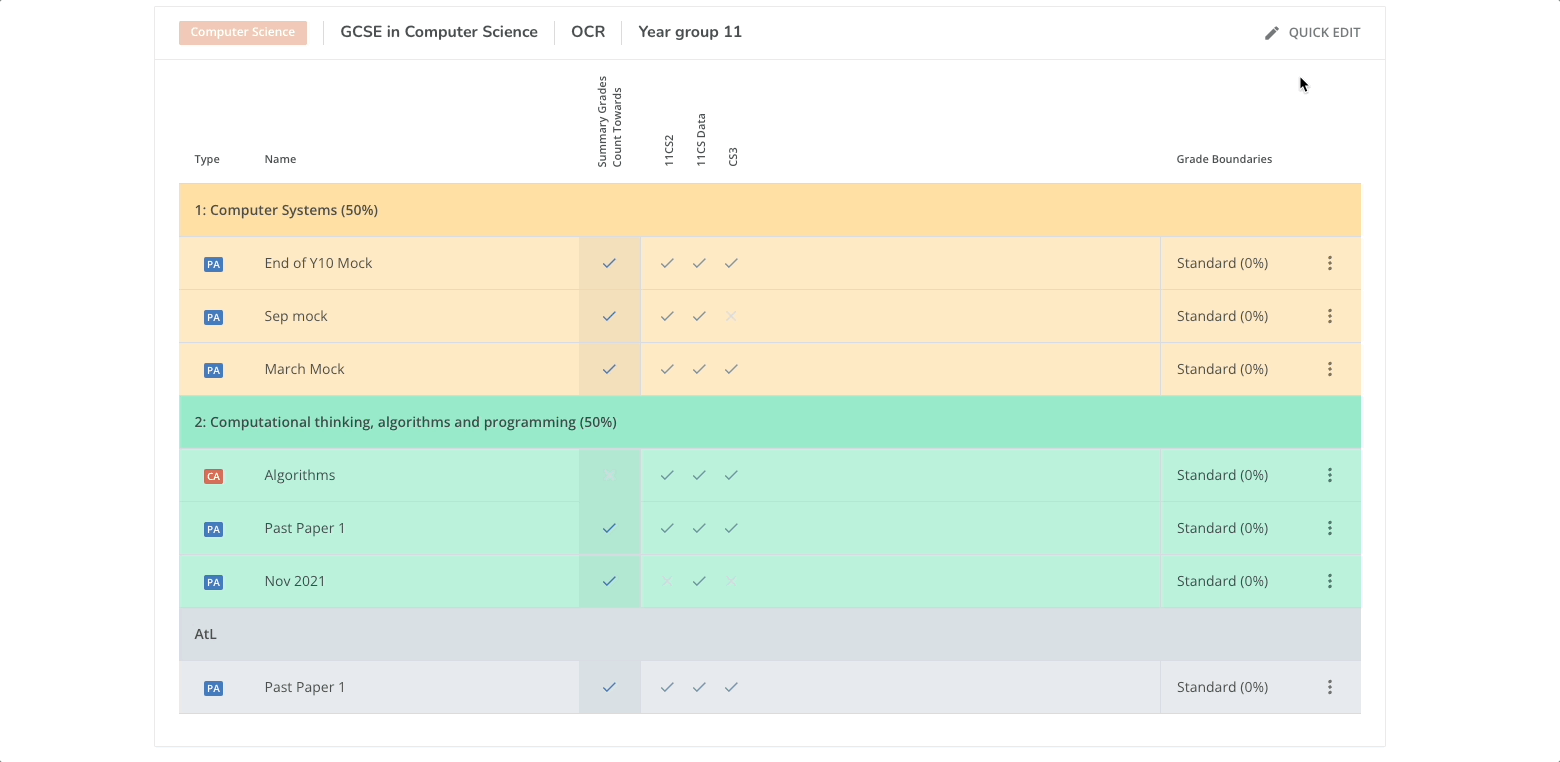Click the PA badge beside March Mock
This screenshot has width=1560, height=762.
pos(213,369)
